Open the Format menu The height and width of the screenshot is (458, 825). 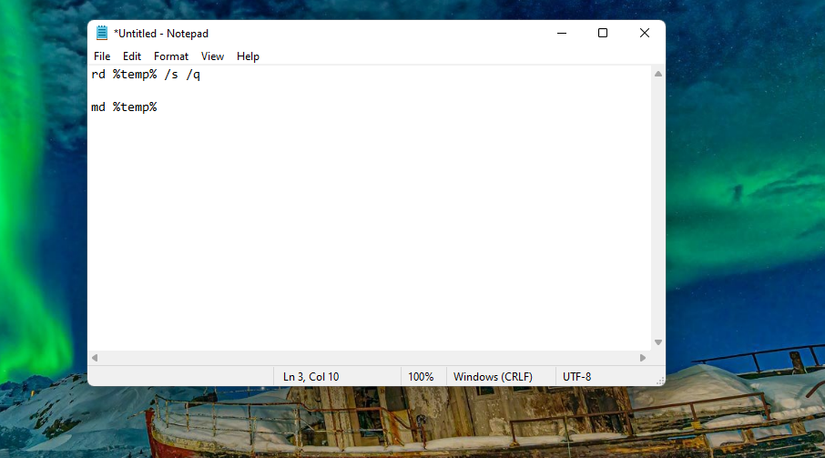point(170,56)
